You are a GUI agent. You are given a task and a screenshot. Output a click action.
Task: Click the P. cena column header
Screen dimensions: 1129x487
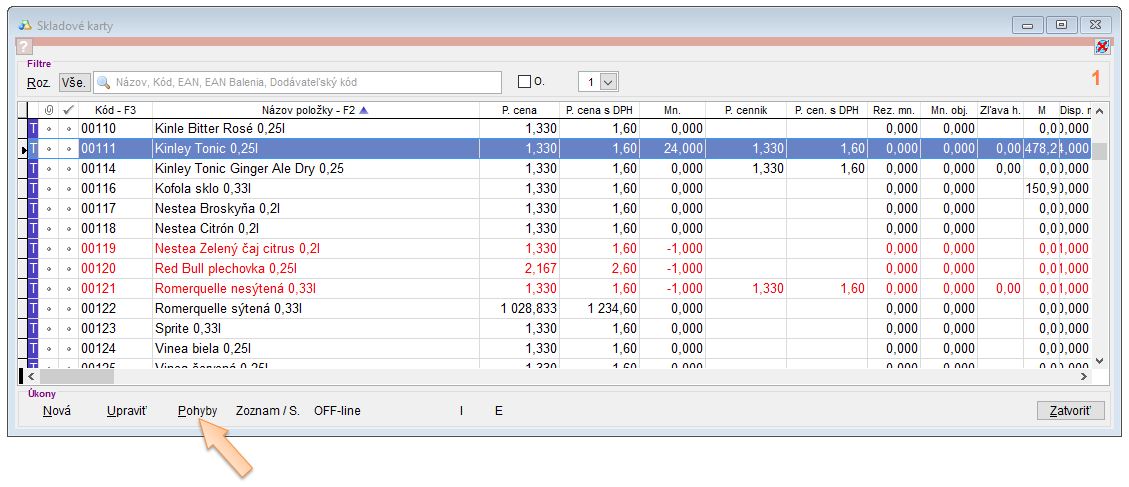coord(519,110)
